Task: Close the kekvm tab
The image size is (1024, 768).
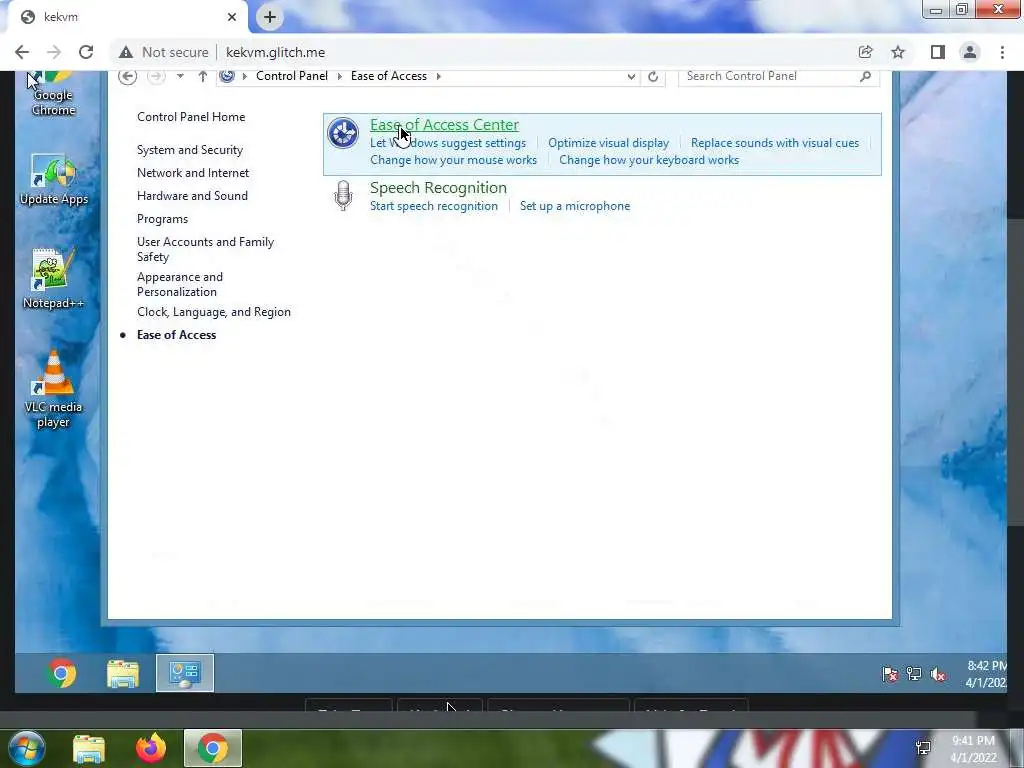Action: pos(232,17)
